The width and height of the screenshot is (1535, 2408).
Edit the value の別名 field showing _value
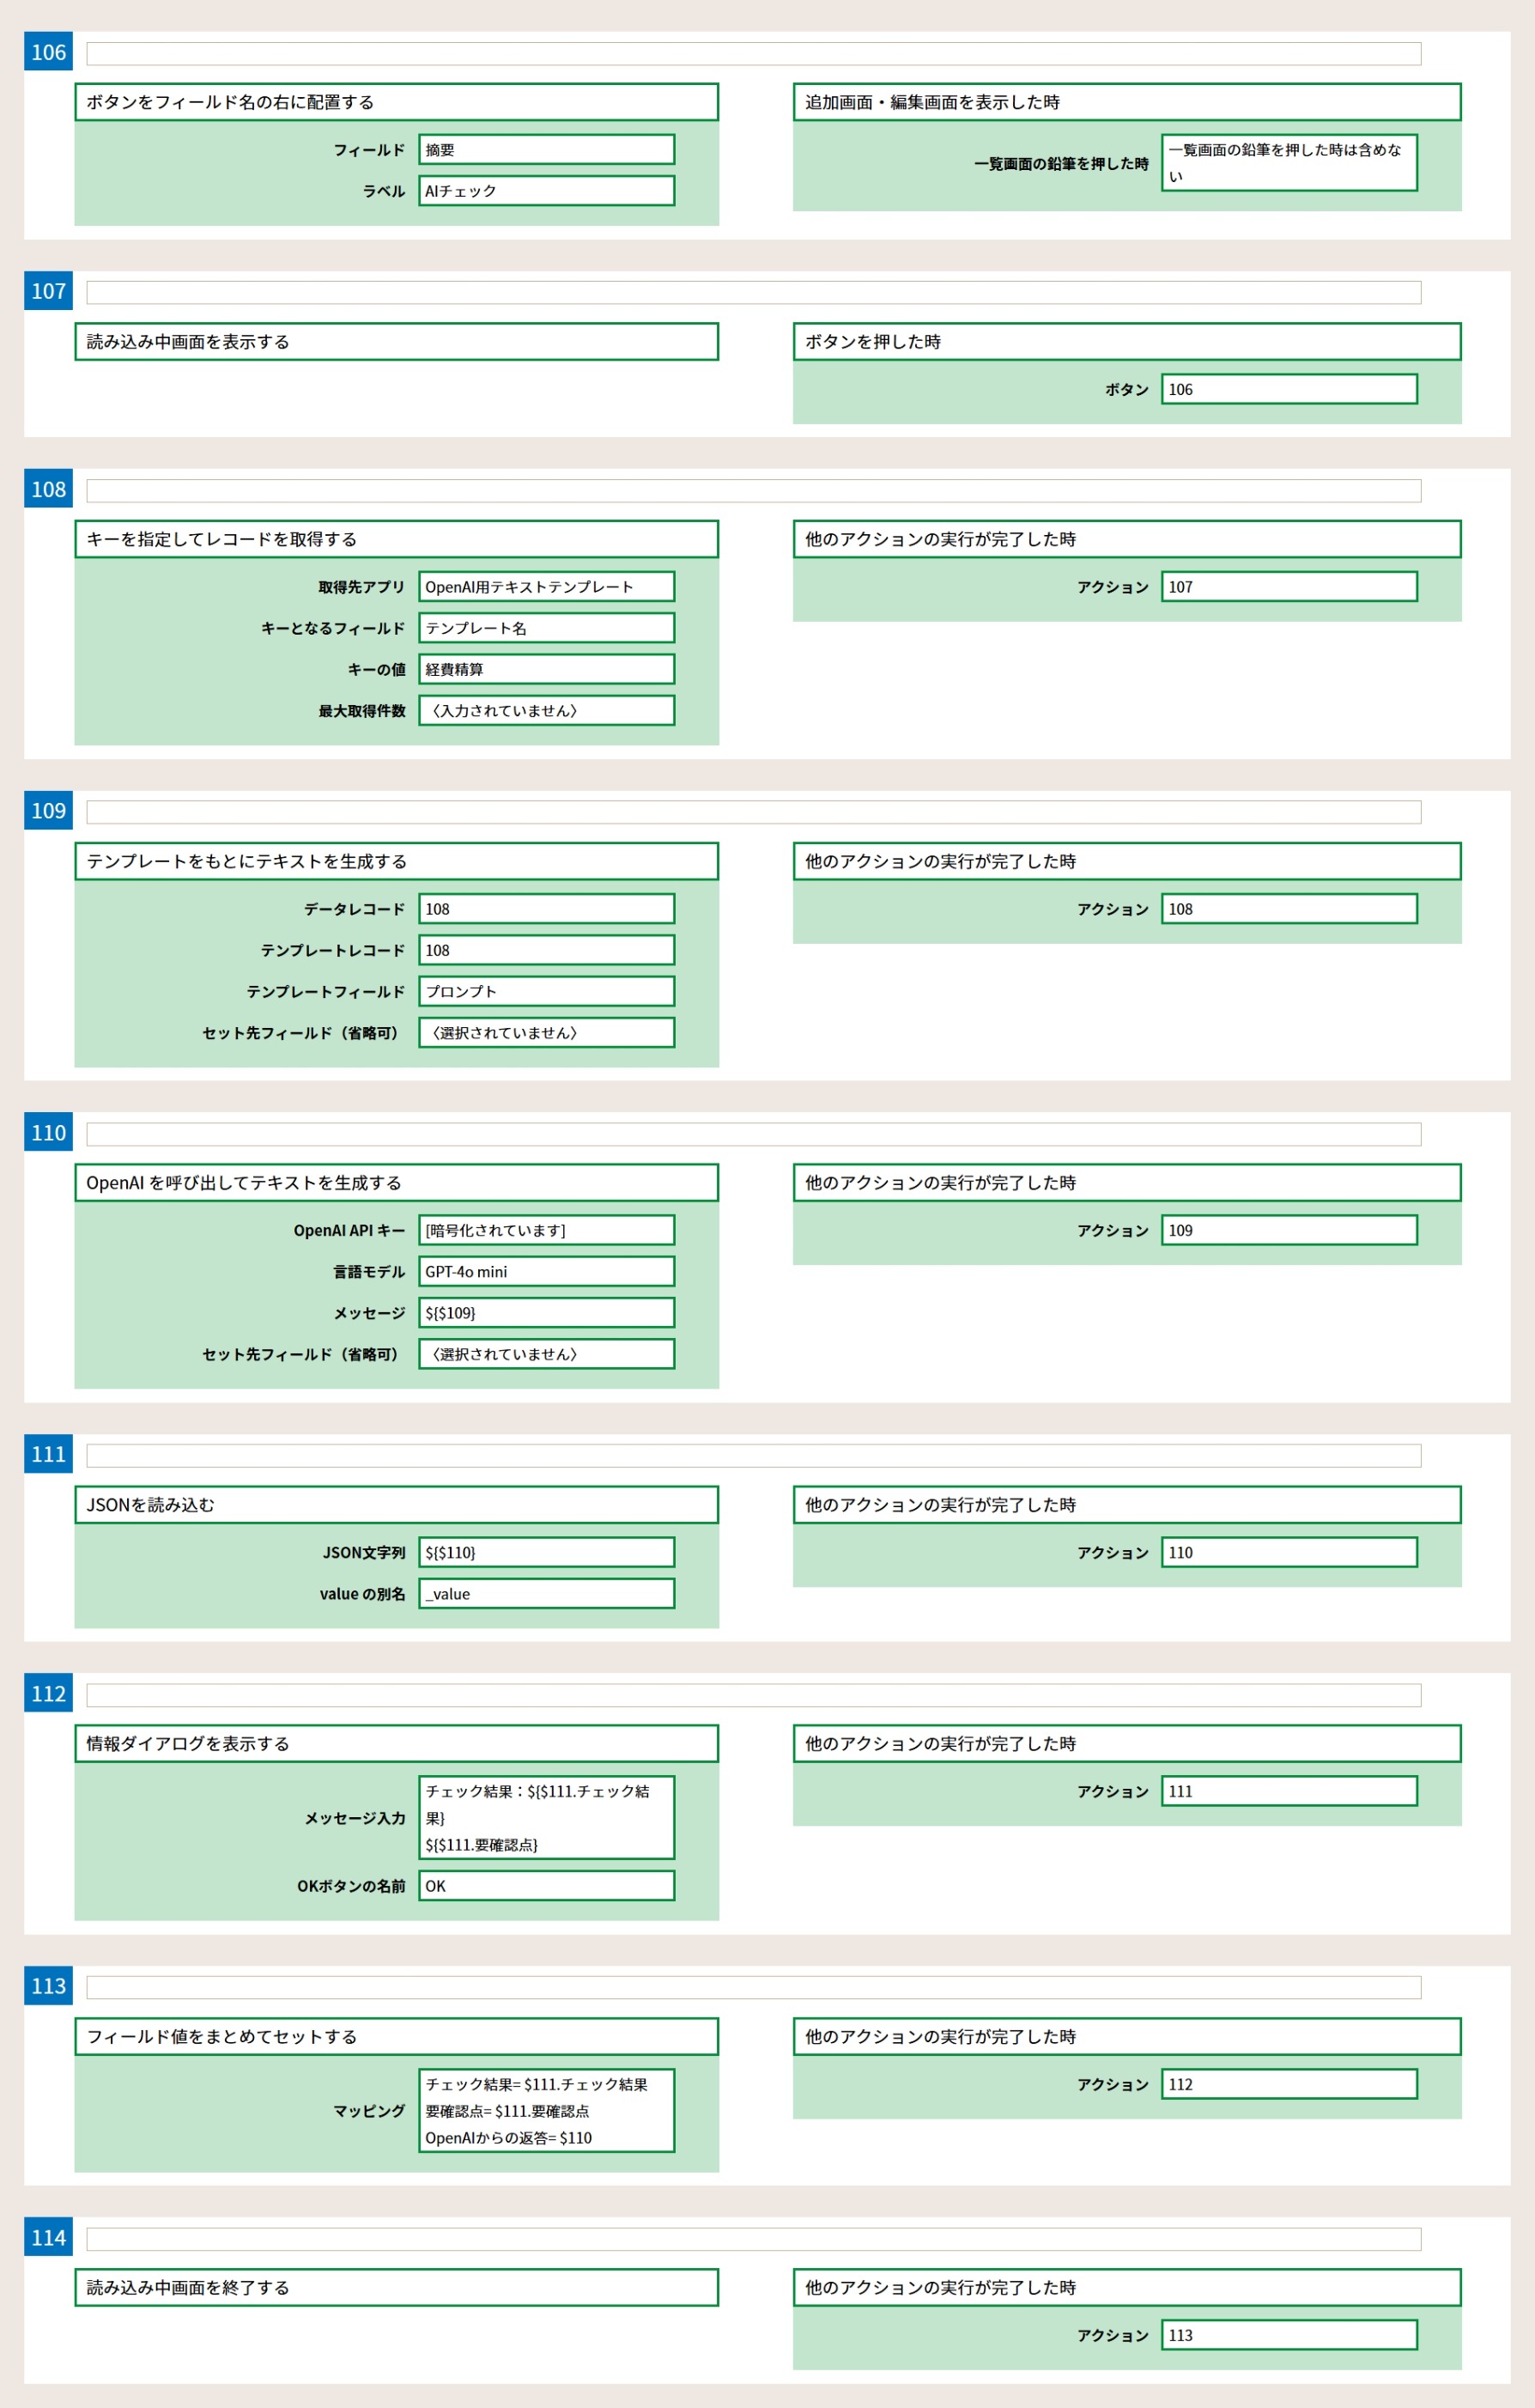point(546,1594)
